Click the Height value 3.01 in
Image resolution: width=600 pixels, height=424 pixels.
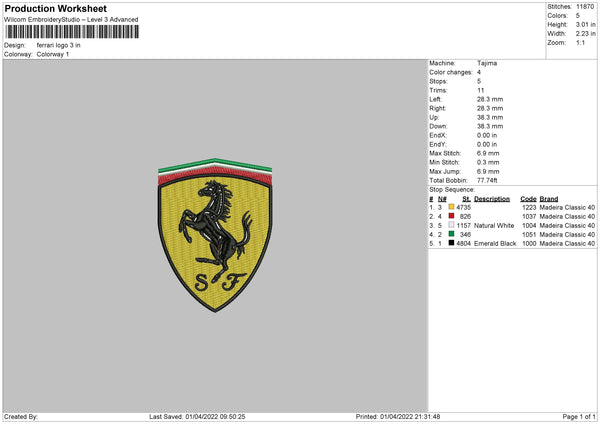coord(585,24)
